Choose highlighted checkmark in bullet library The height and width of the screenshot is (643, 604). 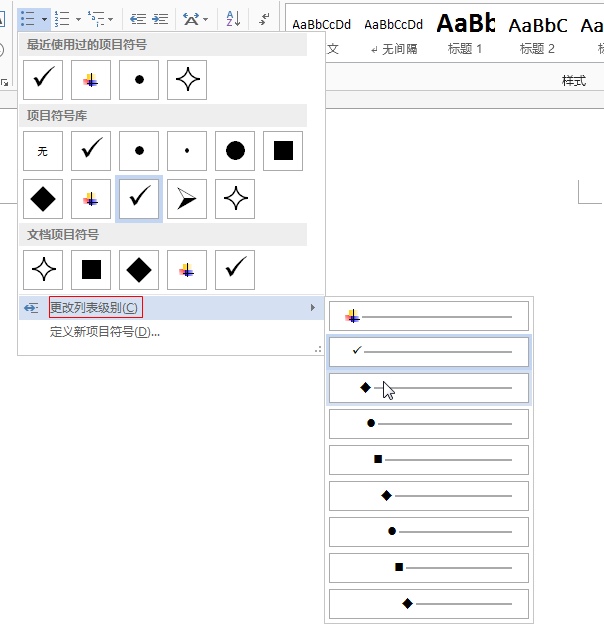coord(139,199)
